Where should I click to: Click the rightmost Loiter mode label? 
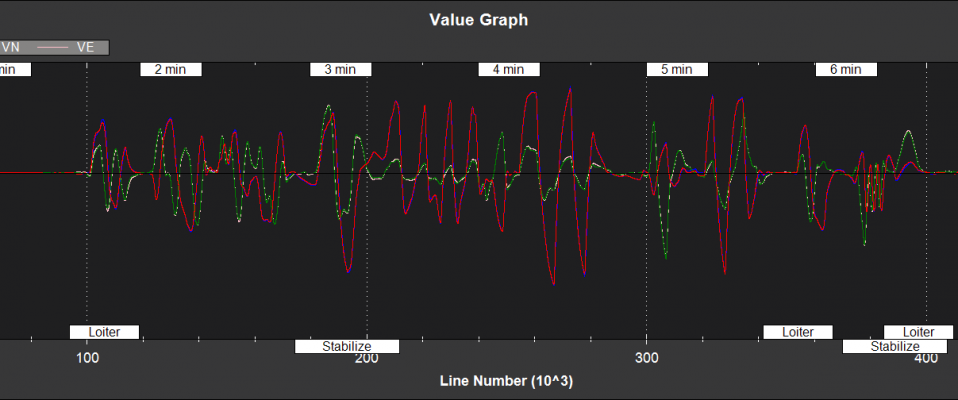918,332
